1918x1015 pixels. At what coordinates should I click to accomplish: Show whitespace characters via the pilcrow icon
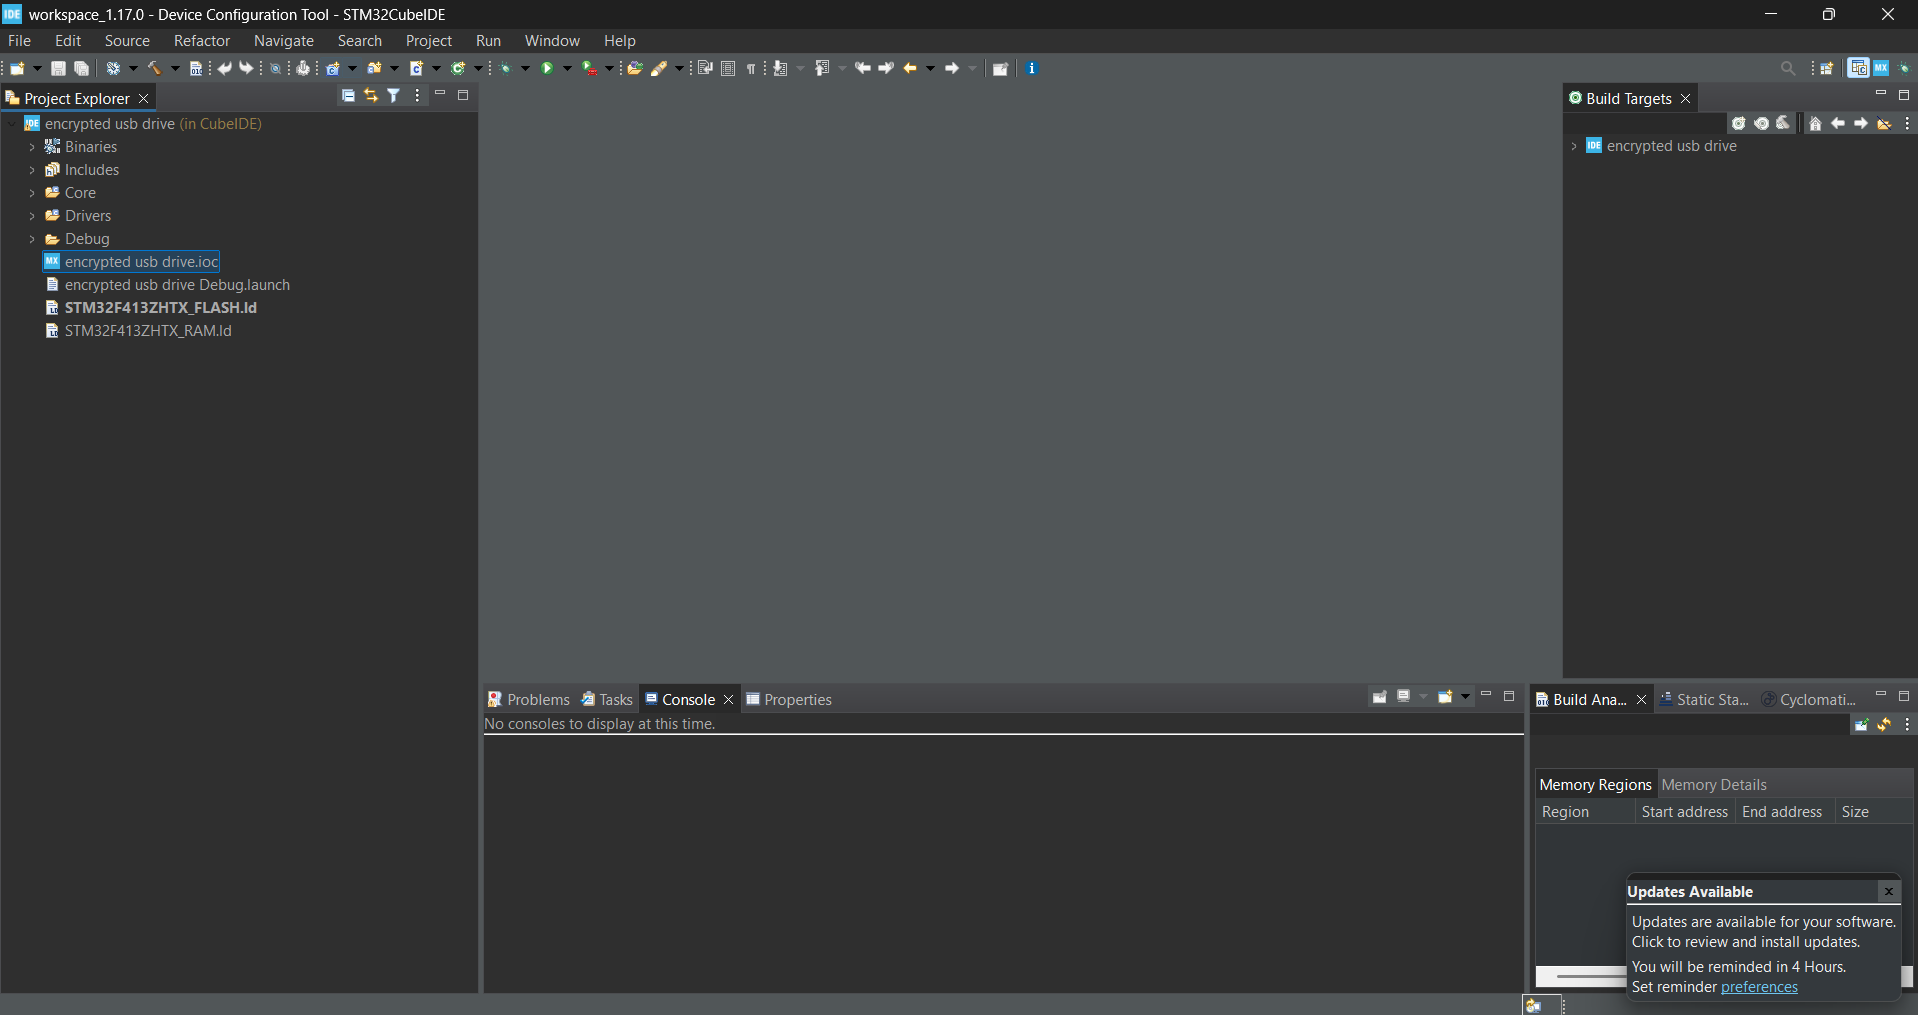(752, 68)
